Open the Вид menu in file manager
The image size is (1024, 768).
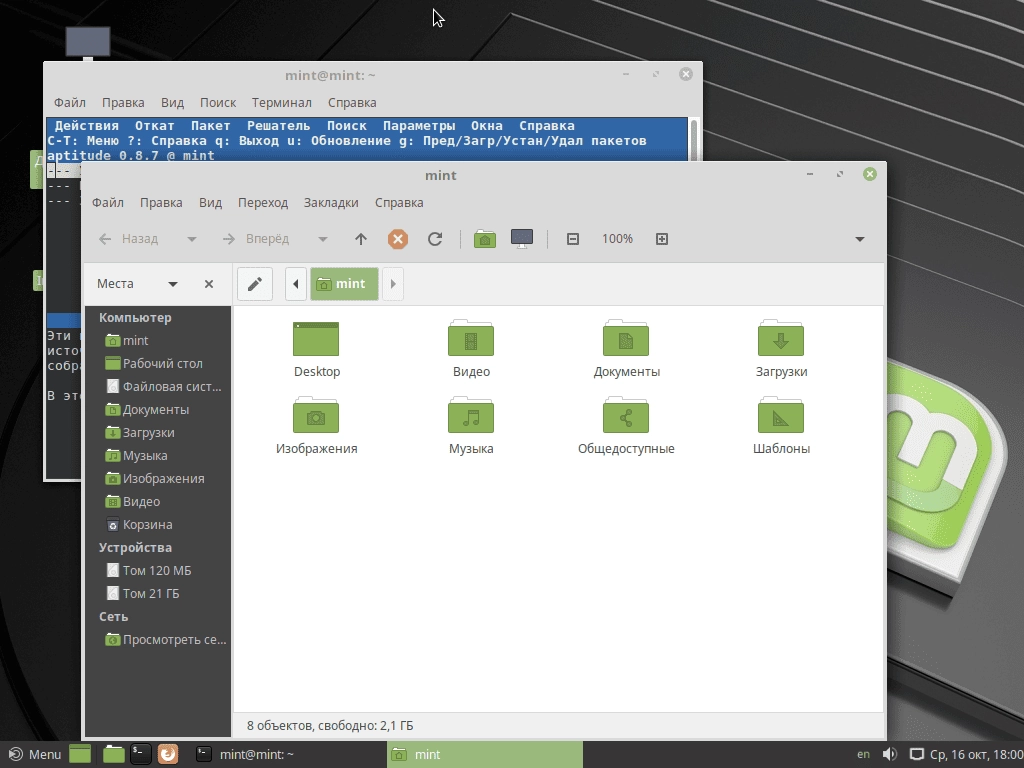pos(210,202)
